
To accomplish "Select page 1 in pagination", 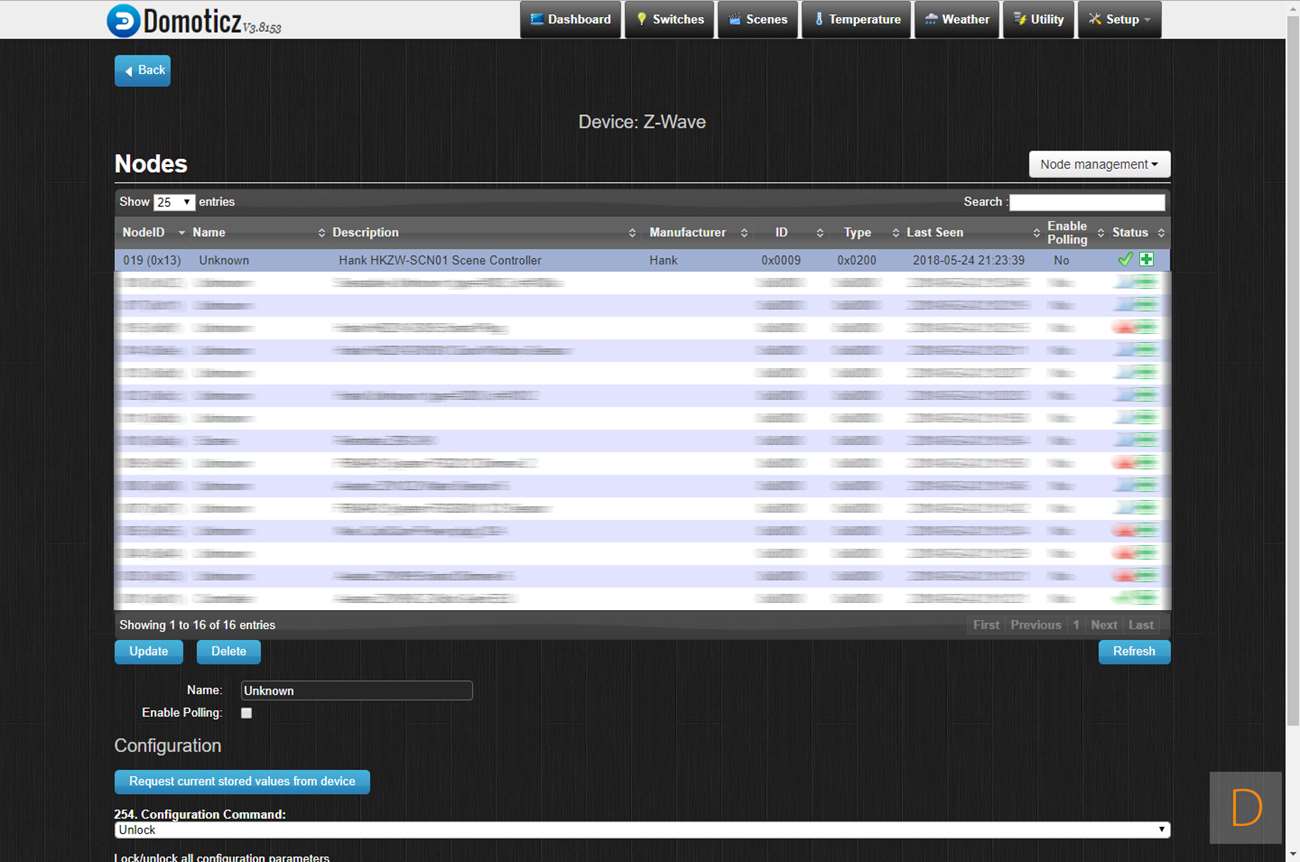I will [x=1076, y=625].
